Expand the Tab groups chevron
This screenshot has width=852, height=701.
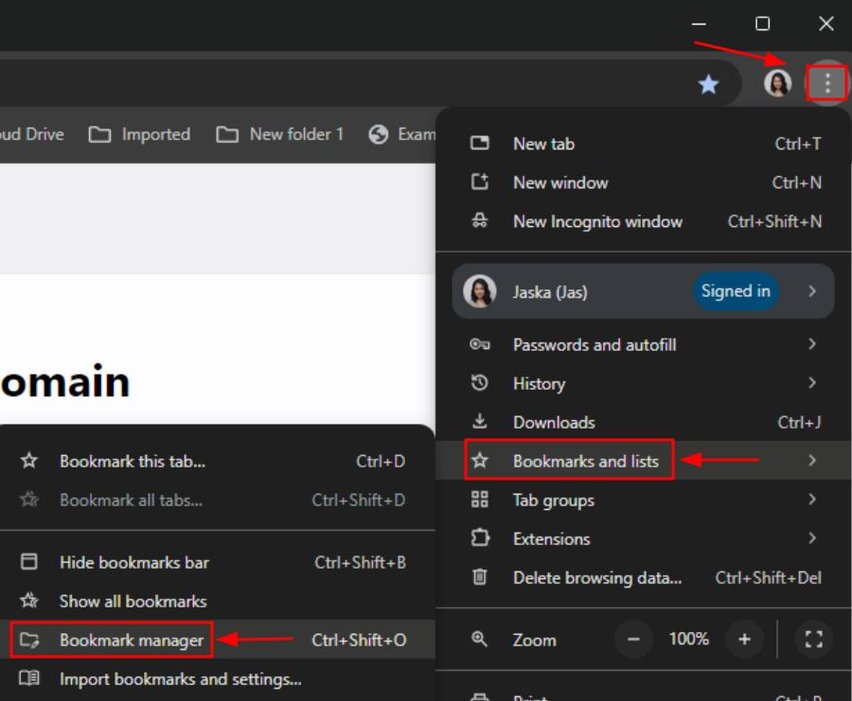[x=812, y=499]
